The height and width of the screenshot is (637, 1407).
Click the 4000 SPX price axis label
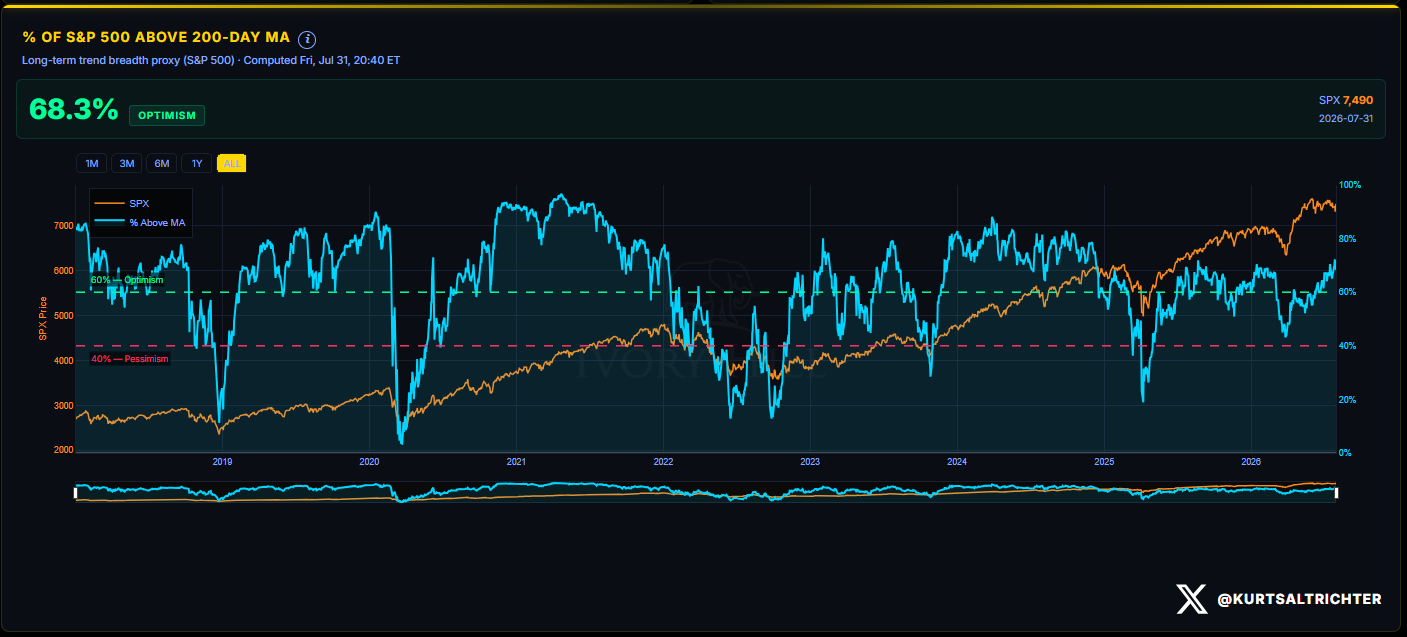pos(63,361)
